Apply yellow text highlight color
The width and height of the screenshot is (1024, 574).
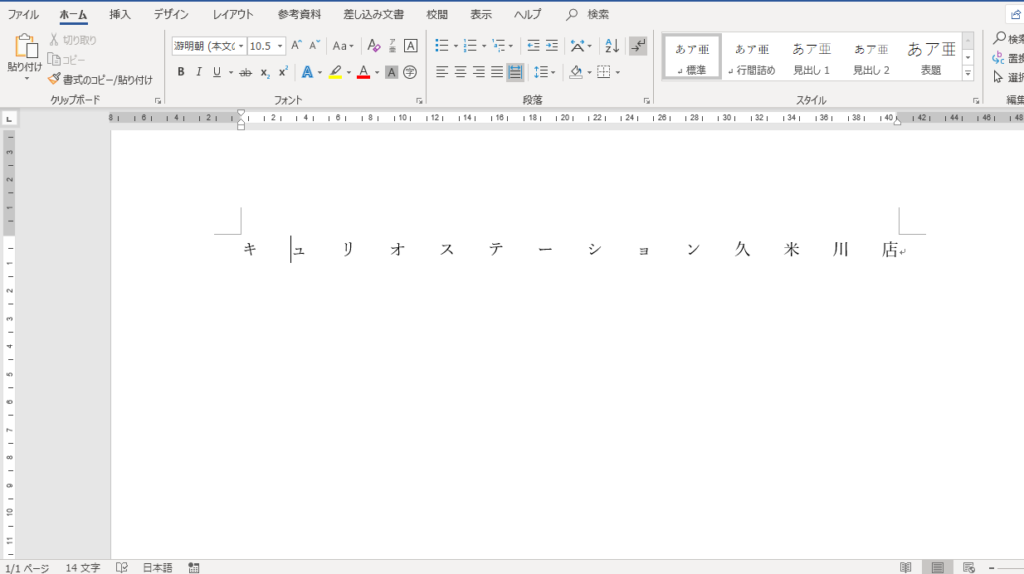click(x=335, y=72)
